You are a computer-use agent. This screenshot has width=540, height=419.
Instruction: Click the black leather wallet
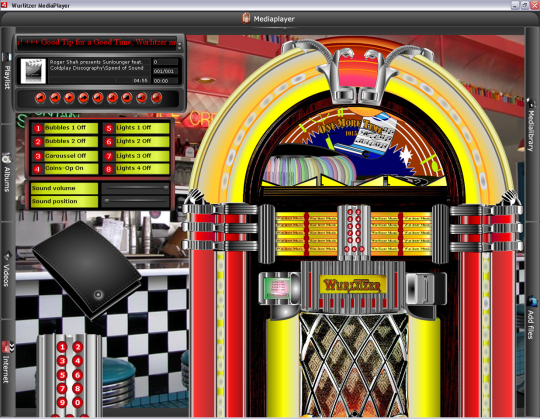click(x=87, y=270)
